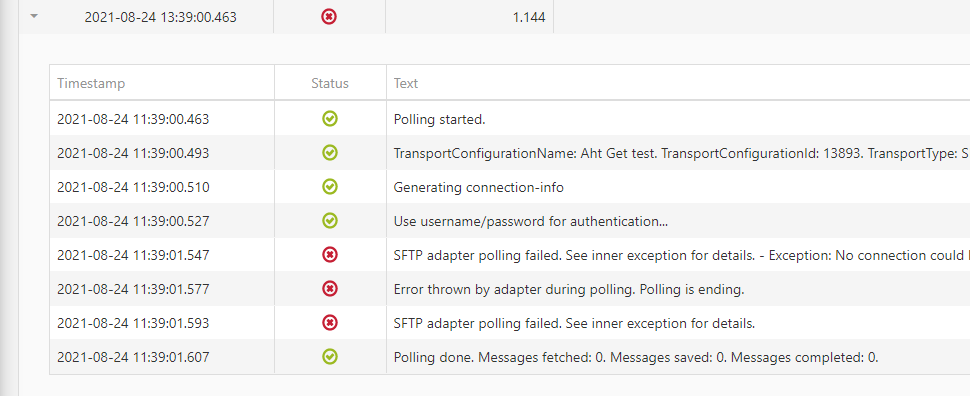
Task: Select timestamp 2021-08-24 11:39:00.510 cell
Action: [x=133, y=187]
